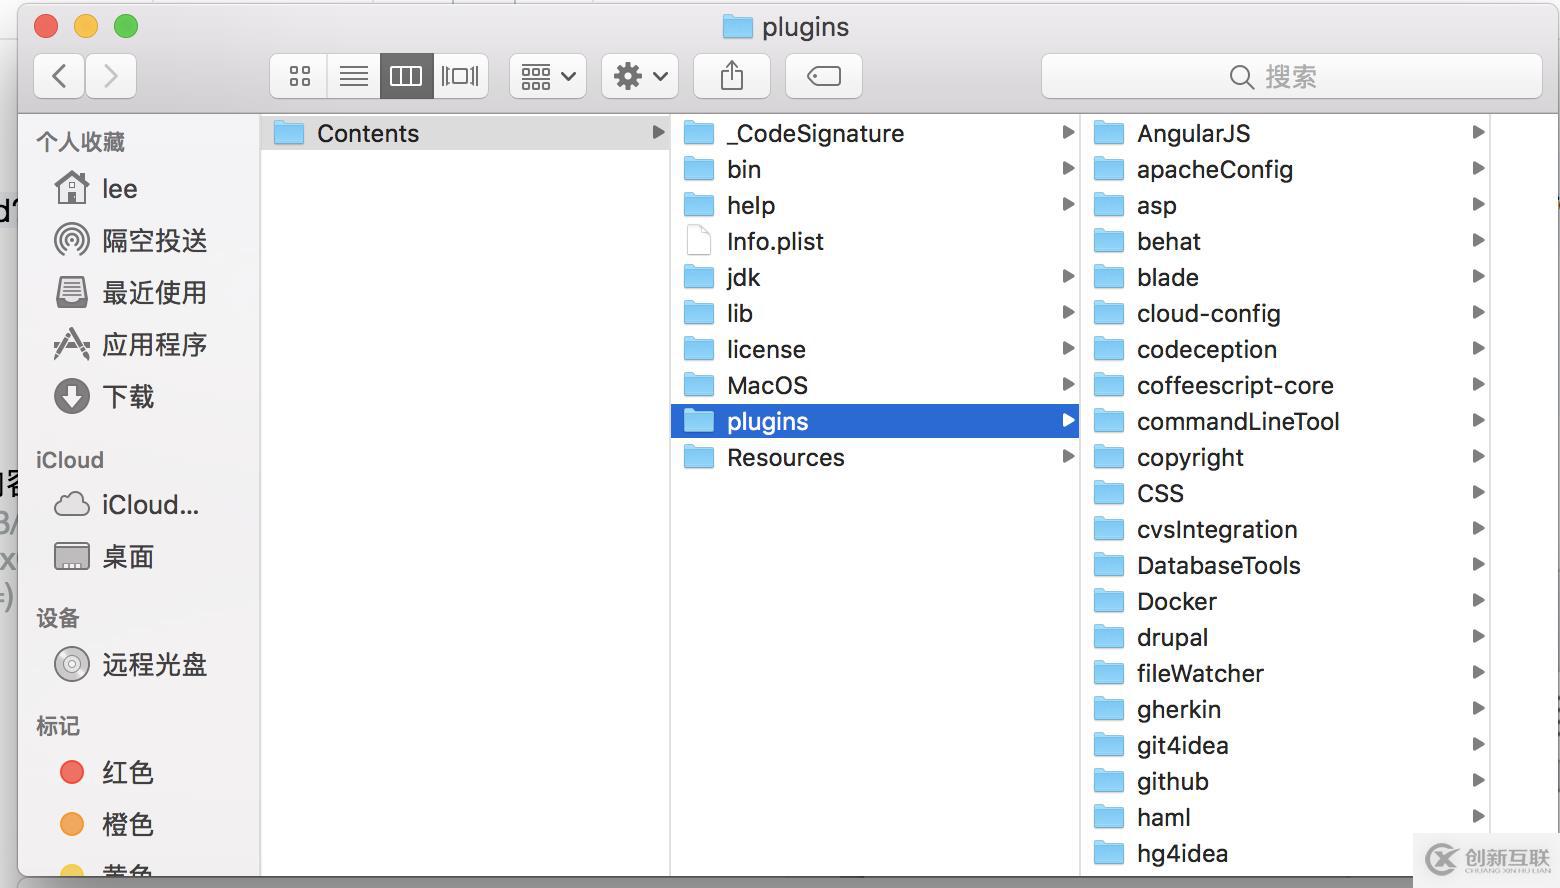Image resolution: width=1560 pixels, height=888 pixels.
Task: Select the cloud-config folder
Action: (x=1286, y=313)
